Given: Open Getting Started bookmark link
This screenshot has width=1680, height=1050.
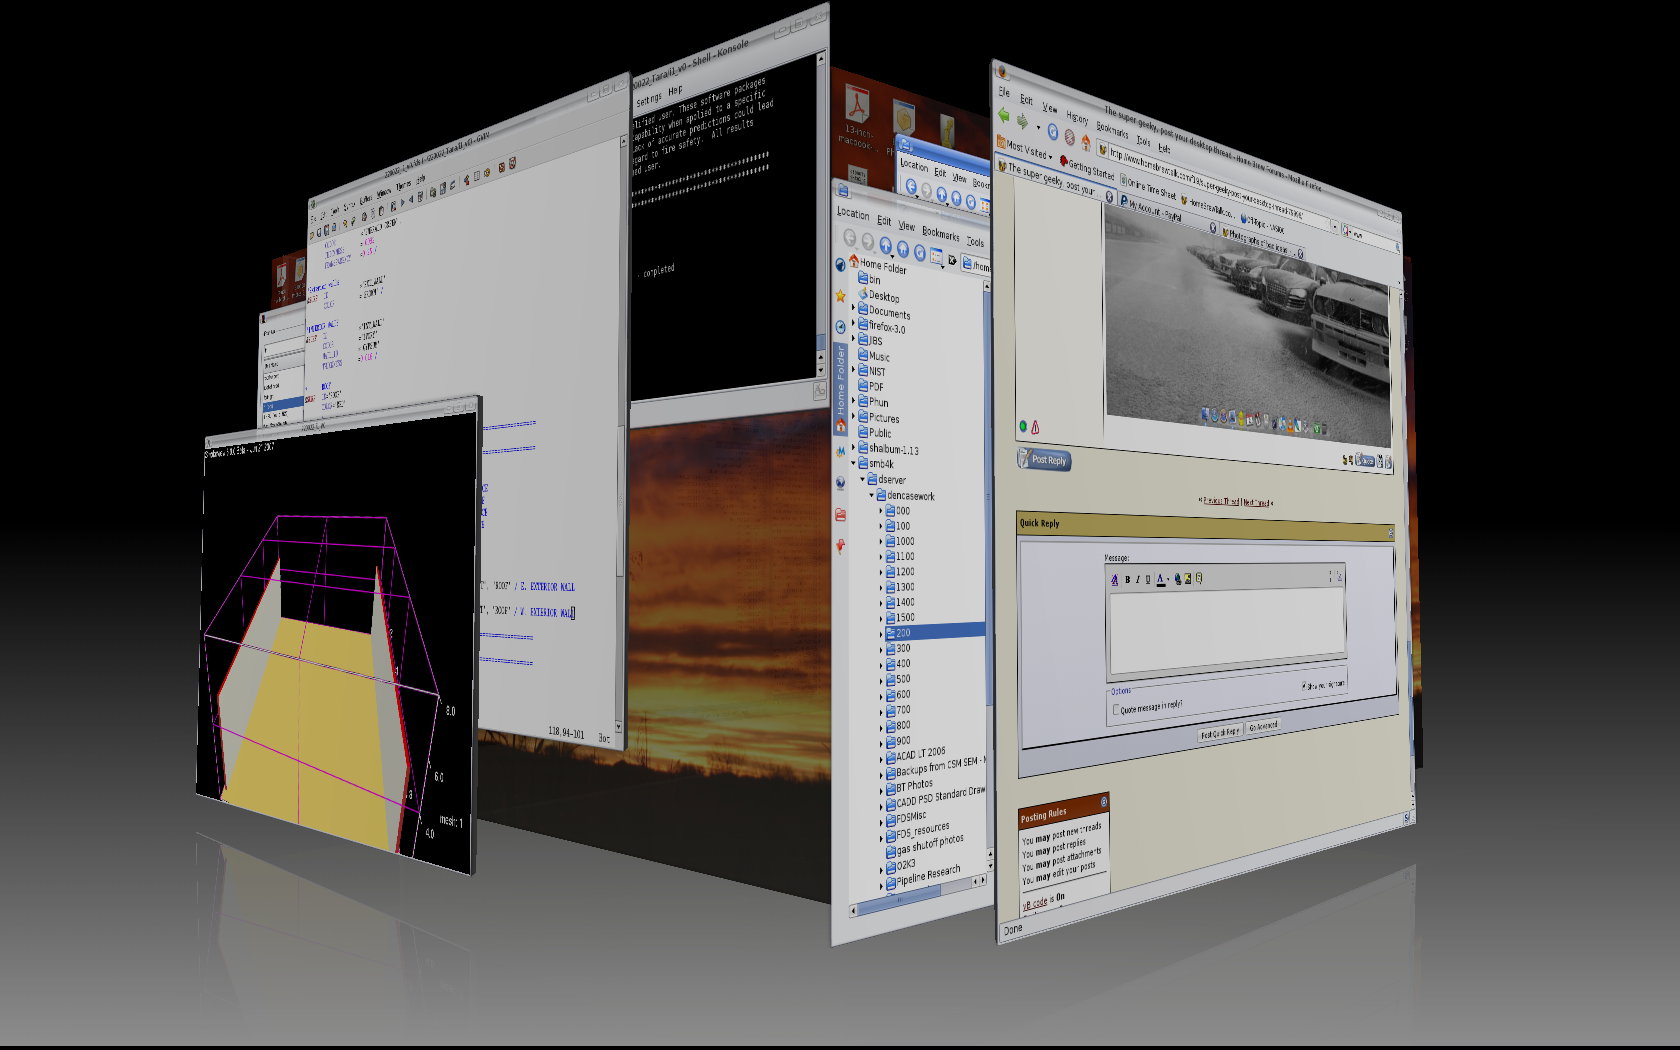Looking at the screenshot, I should click(x=1087, y=168).
